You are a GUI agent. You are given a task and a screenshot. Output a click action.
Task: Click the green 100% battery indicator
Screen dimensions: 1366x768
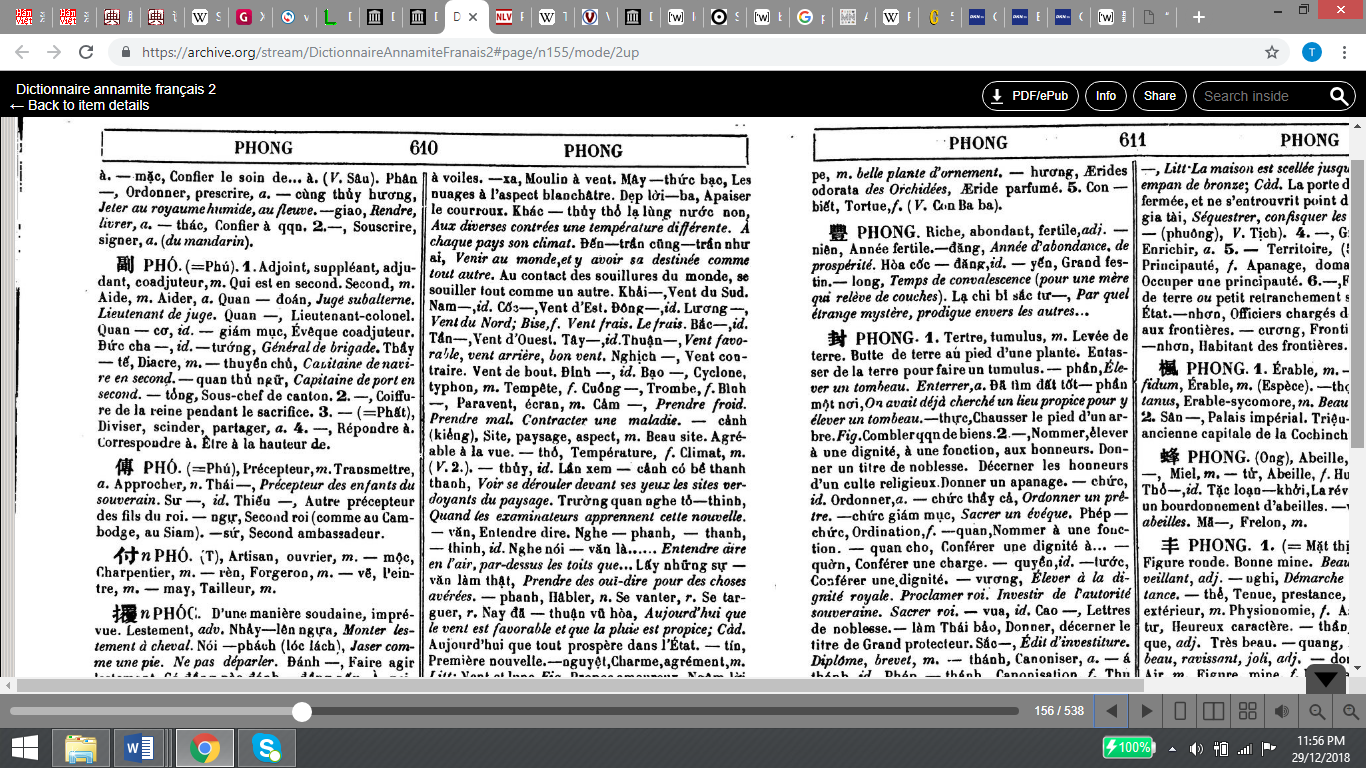pyautogui.click(x=1127, y=747)
